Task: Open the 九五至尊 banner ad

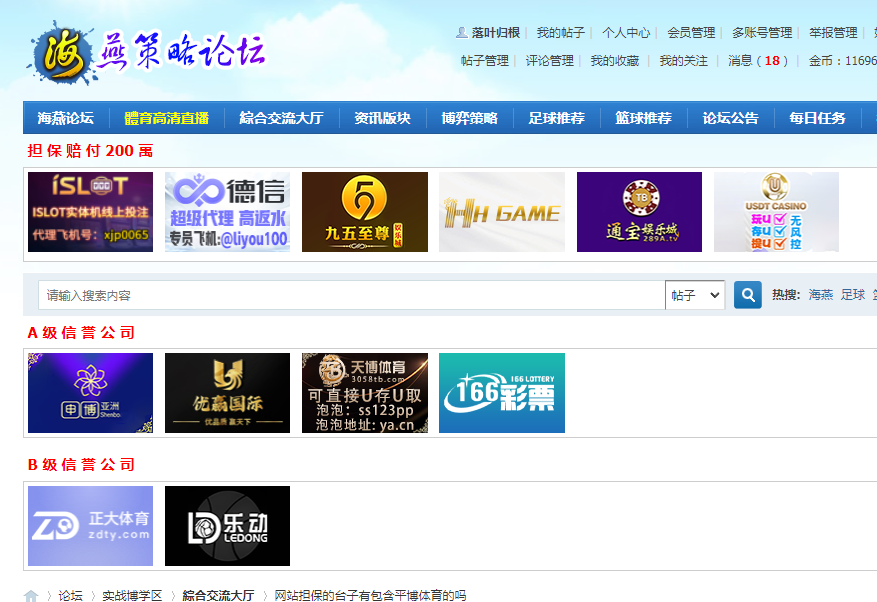Action: coord(365,212)
